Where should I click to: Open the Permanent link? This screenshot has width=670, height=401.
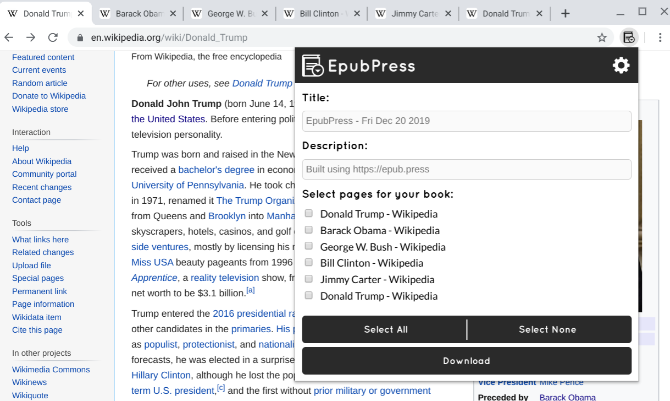tap(39, 291)
